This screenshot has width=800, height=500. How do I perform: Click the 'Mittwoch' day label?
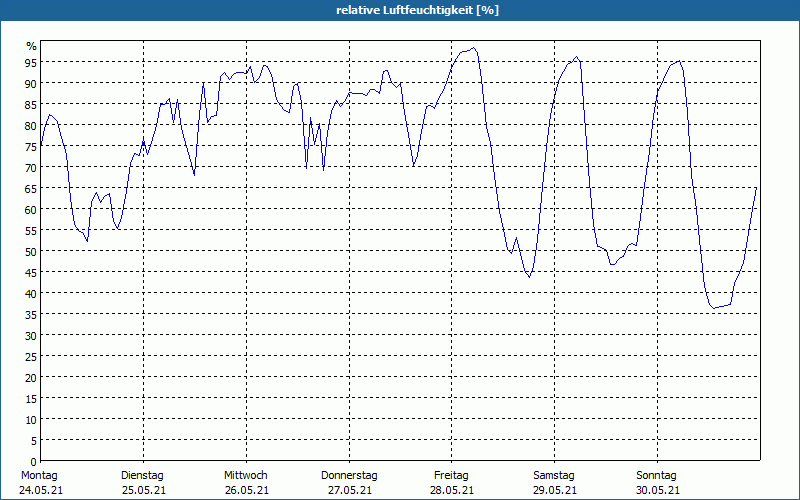click(246, 476)
